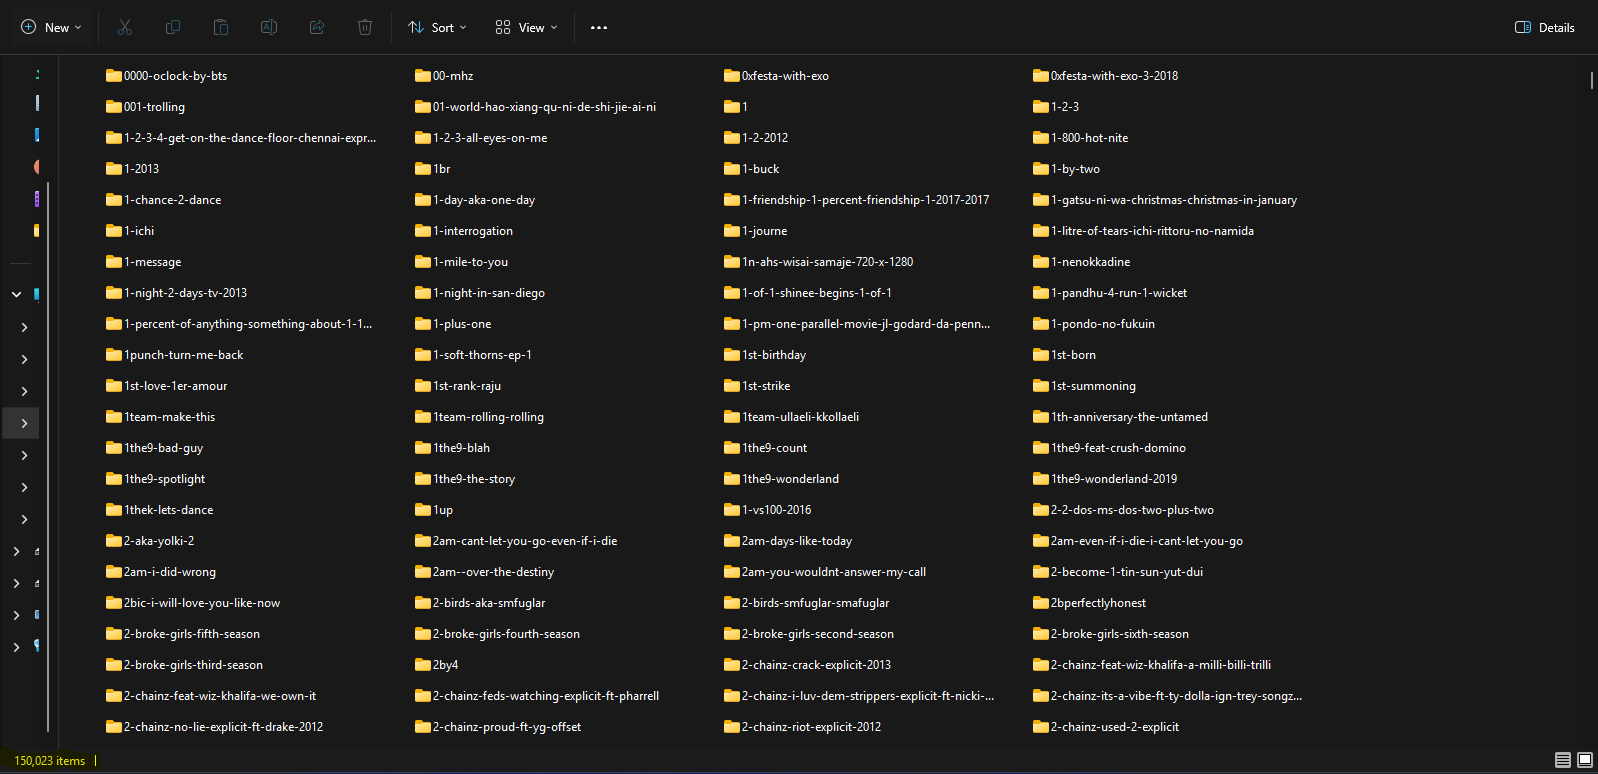
Task: Select the 001-trolling folder icon
Action: pos(114,106)
